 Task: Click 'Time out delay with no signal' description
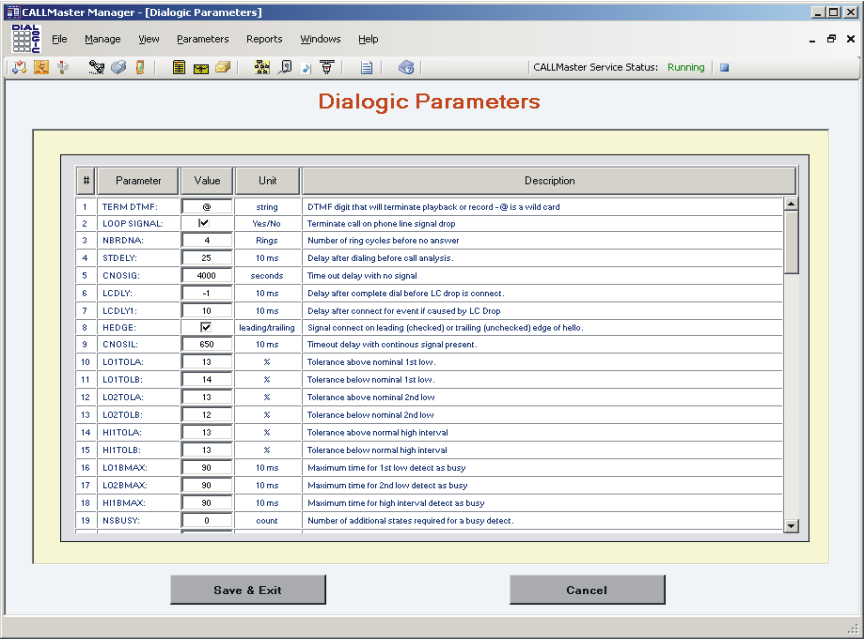click(362, 275)
